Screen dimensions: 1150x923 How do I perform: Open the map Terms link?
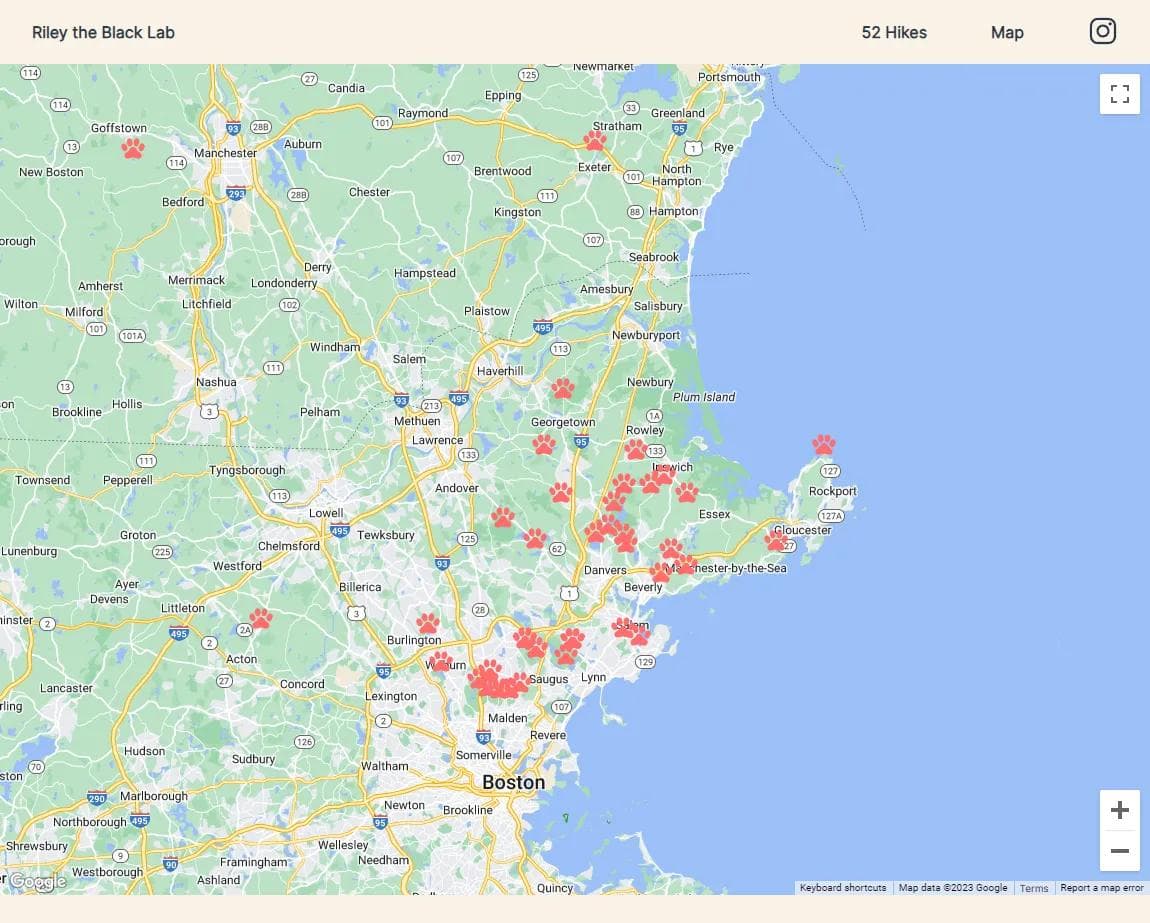click(x=1033, y=888)
